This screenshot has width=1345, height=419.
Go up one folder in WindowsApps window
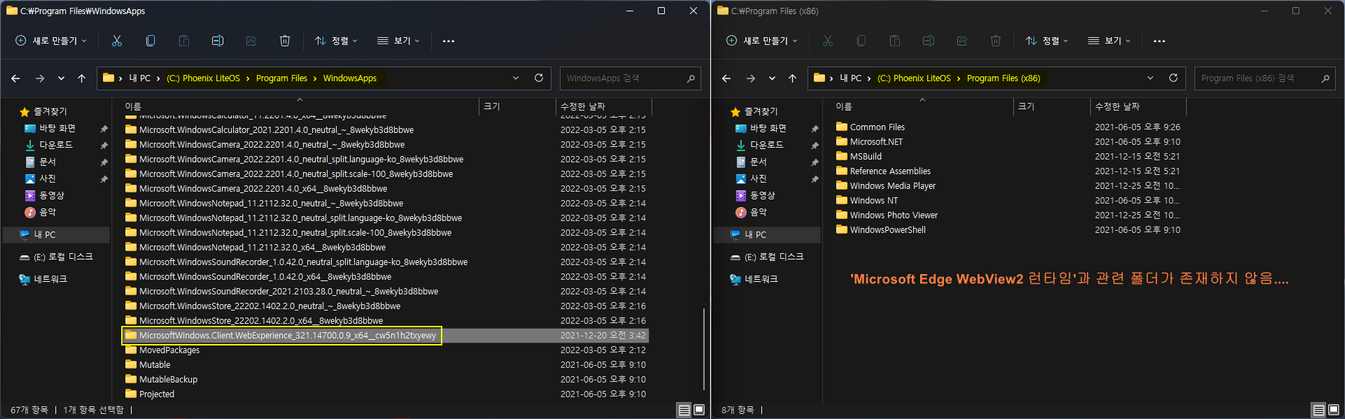pos(83,78)
